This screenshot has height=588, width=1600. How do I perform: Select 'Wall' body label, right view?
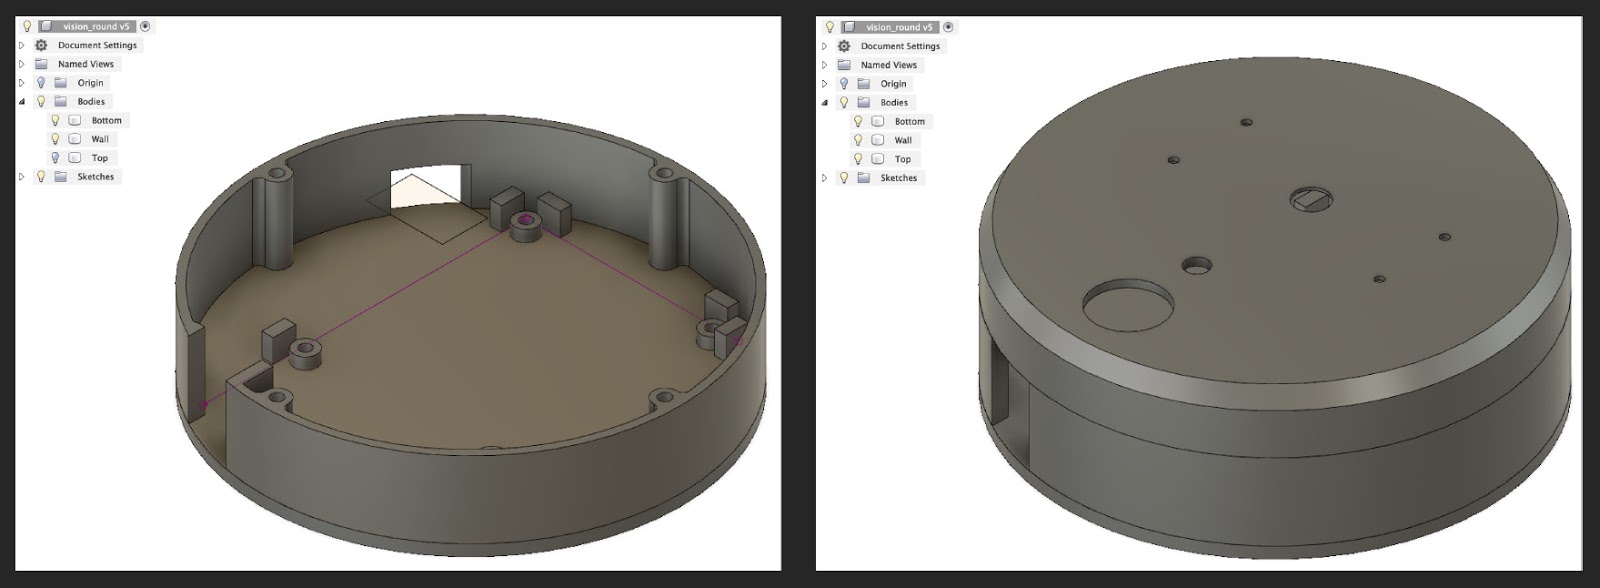(903, 140)
